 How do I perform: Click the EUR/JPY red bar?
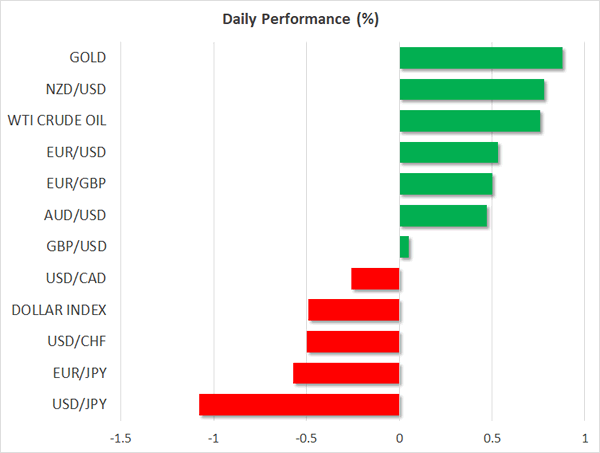346,373
